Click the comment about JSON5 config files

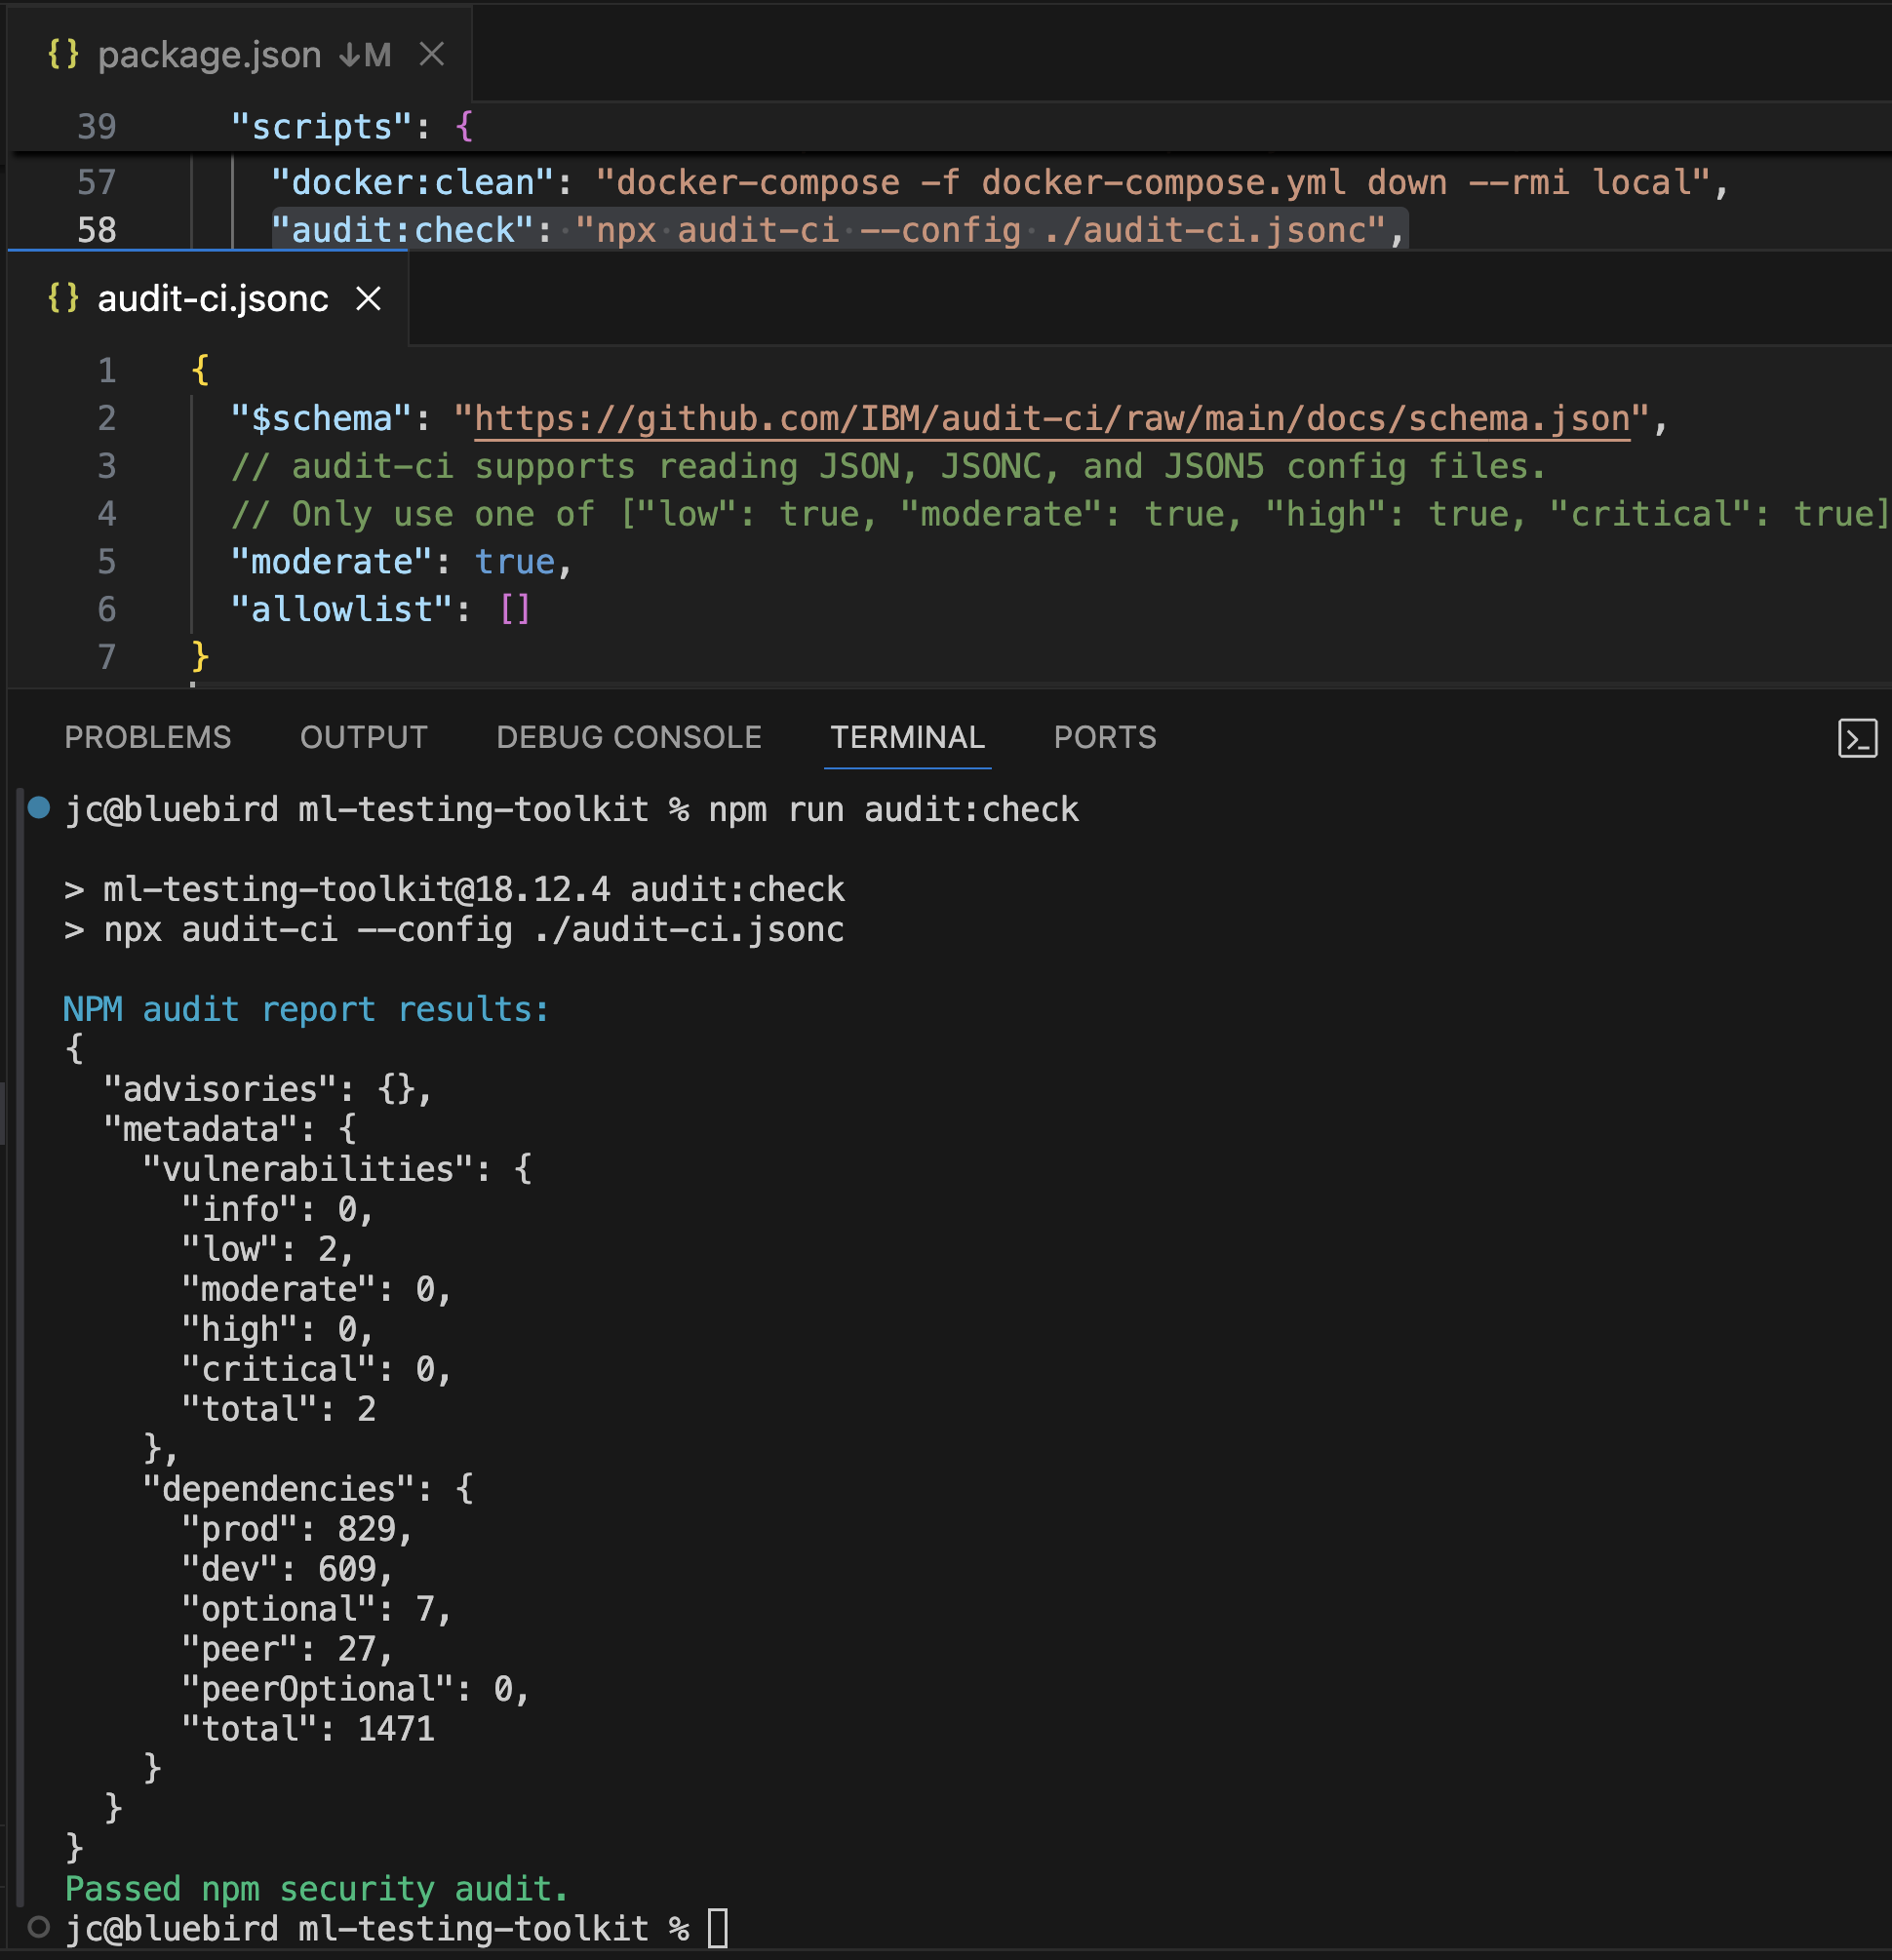click(889, 466)
